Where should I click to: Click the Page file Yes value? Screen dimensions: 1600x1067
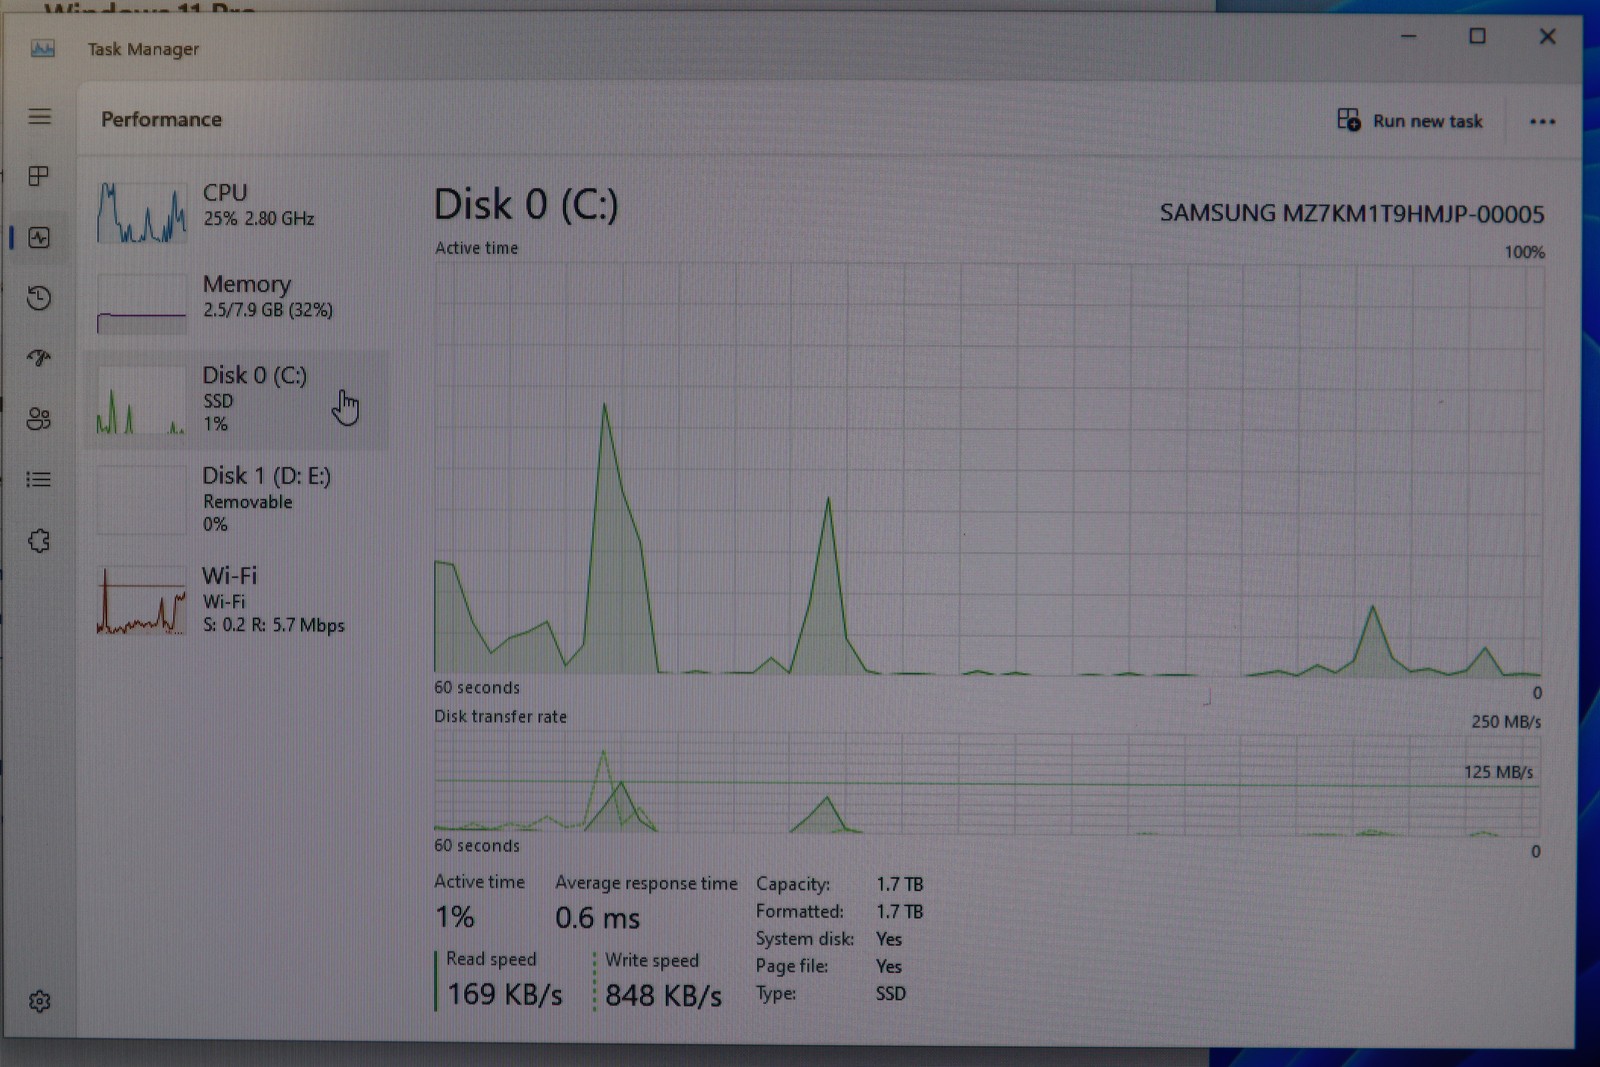(x=889, y=966)
